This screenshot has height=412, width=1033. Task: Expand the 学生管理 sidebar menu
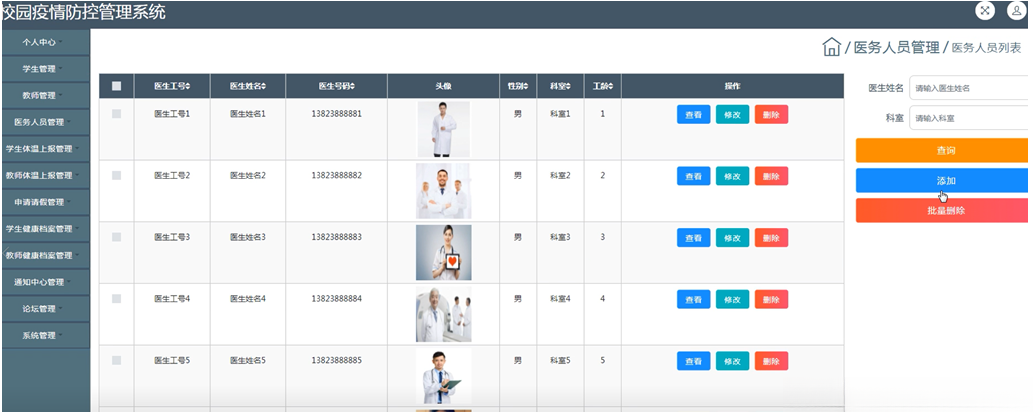click(x=45, y=69)
